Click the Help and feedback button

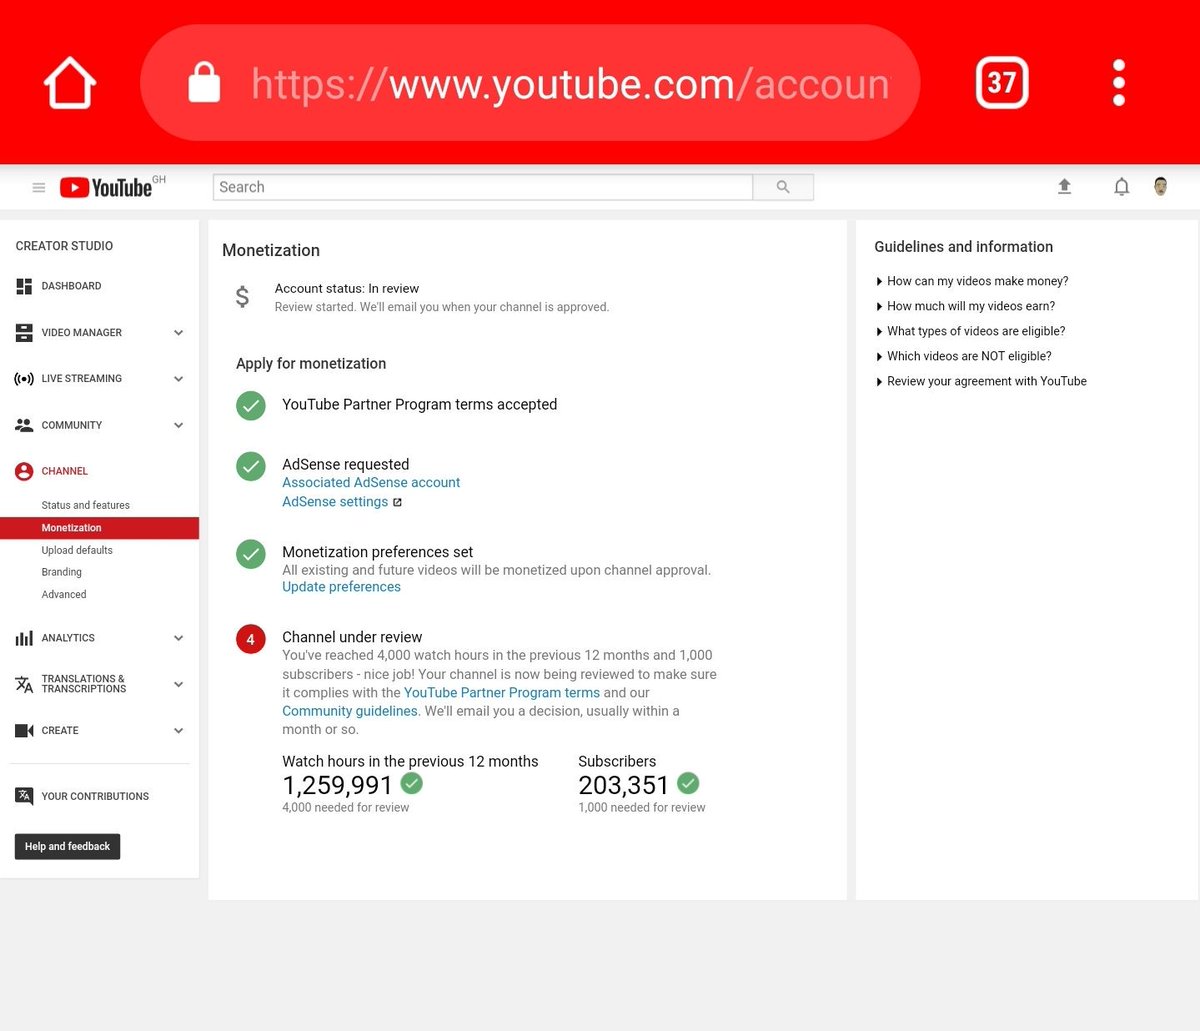click(68, 846)
